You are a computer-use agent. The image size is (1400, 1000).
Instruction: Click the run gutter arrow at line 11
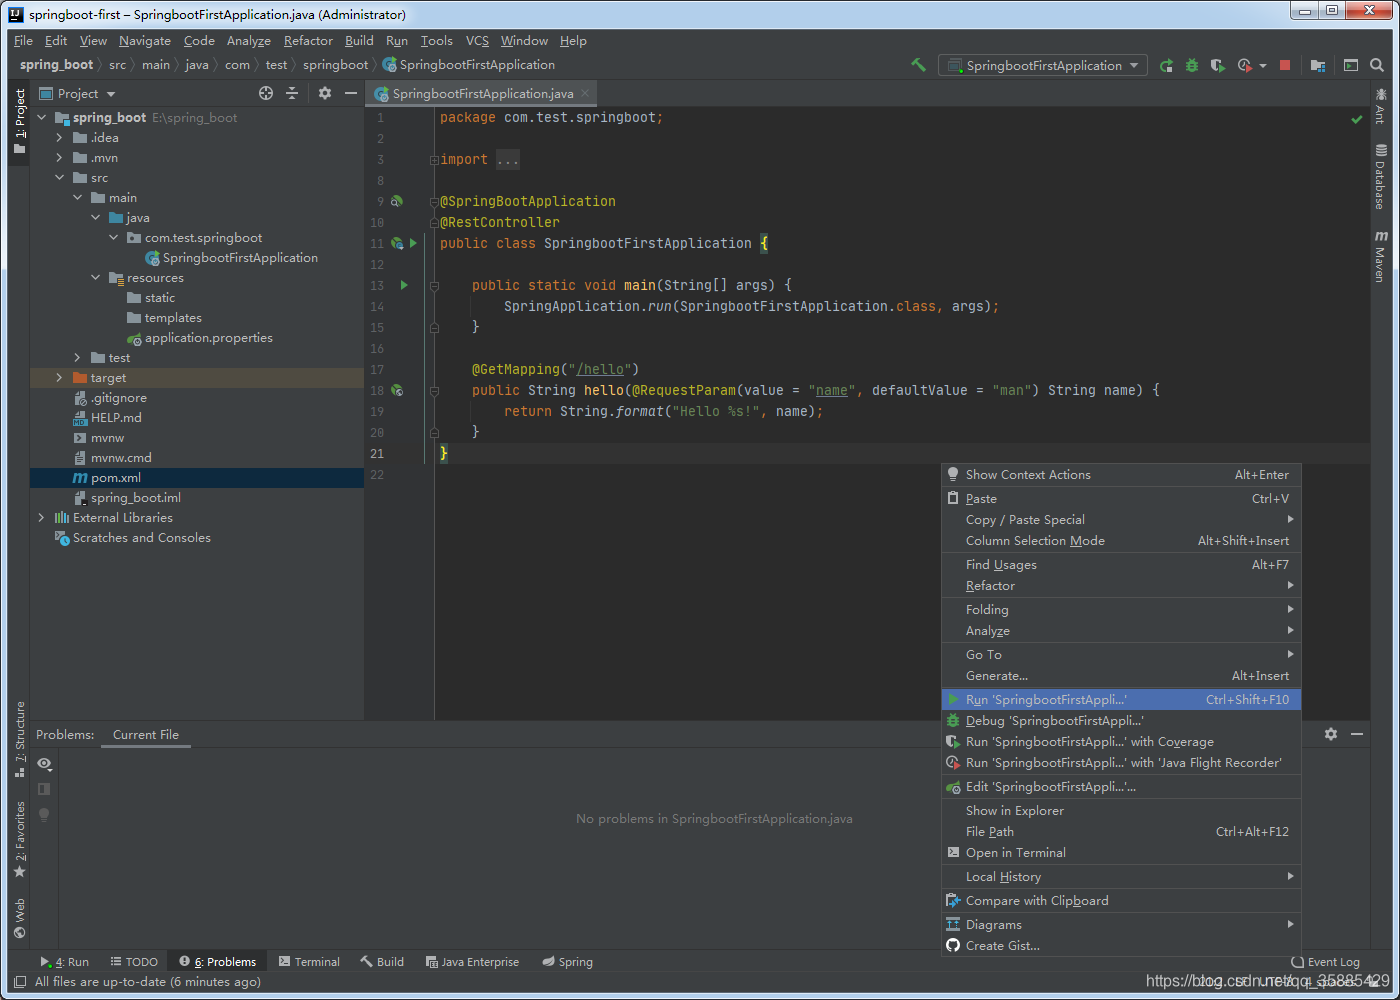[x=413, y=243]
